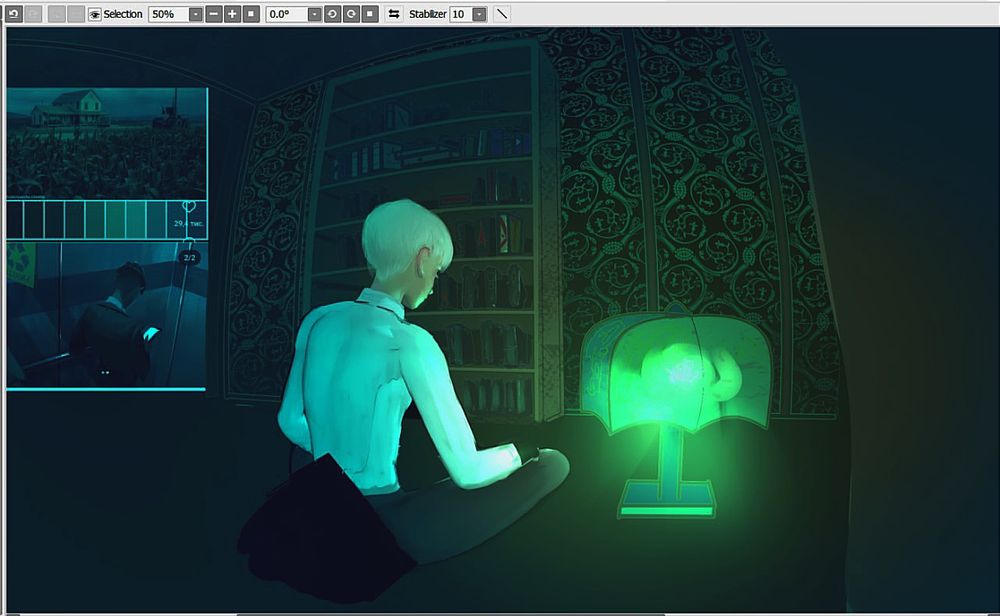Rotate the view counterclockwise
The width and height of the screenshot is (1000, 616).
[x=332, y=13]
